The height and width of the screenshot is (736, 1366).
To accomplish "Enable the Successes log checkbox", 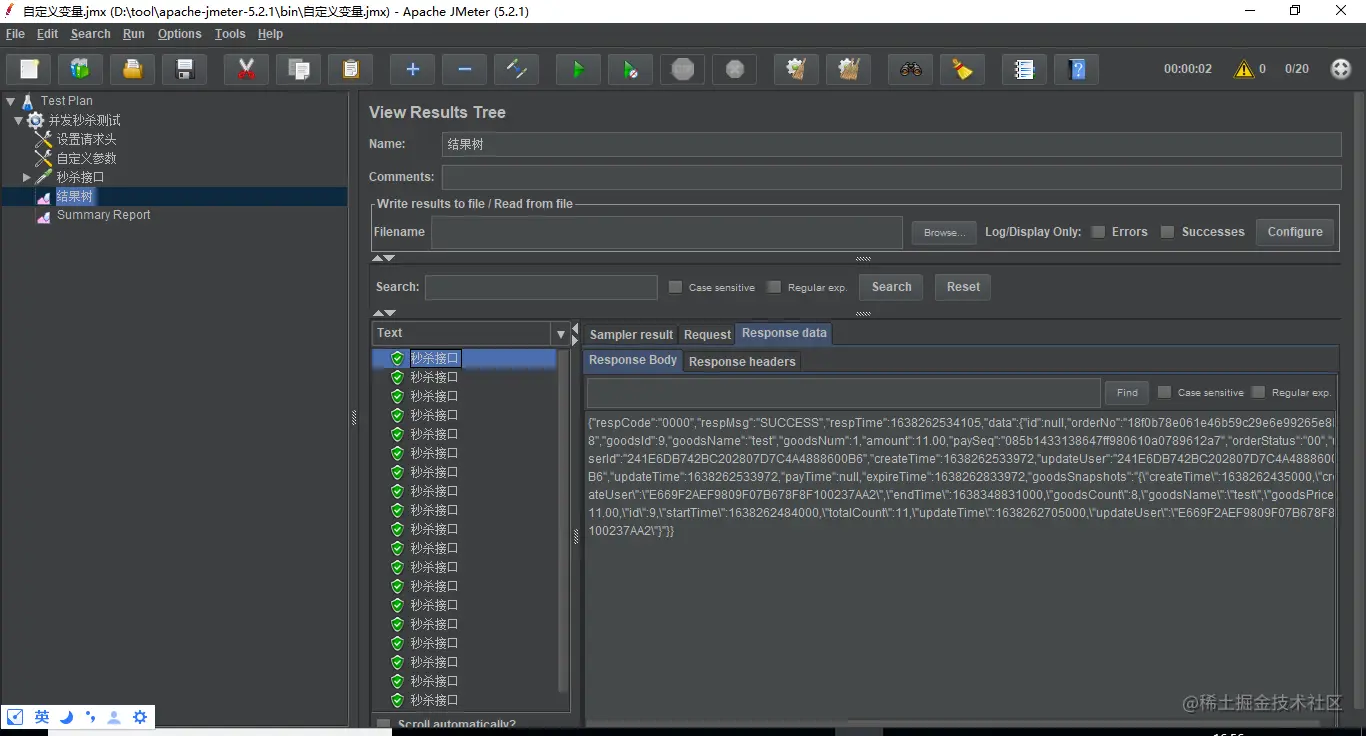I will pos(1167,232).
